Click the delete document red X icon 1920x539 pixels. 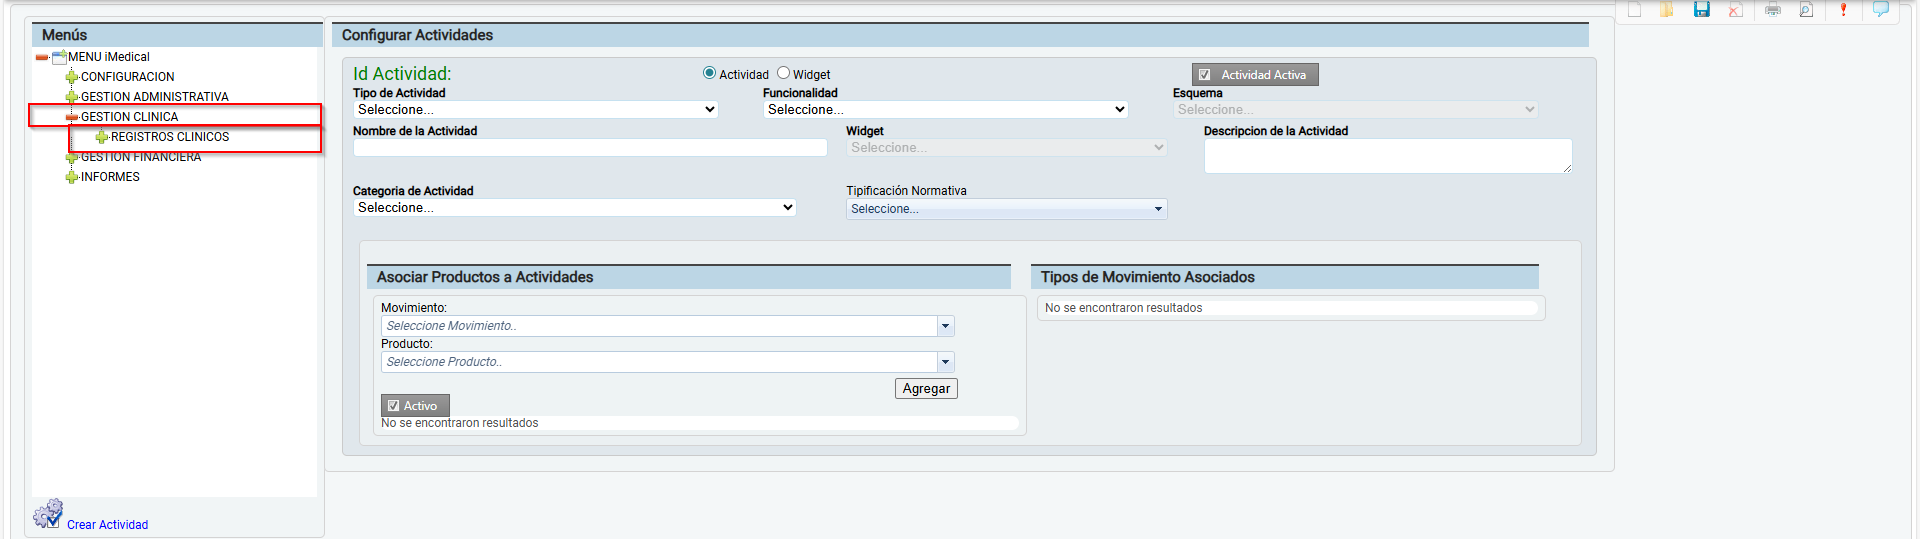(x=1735, y=10)
